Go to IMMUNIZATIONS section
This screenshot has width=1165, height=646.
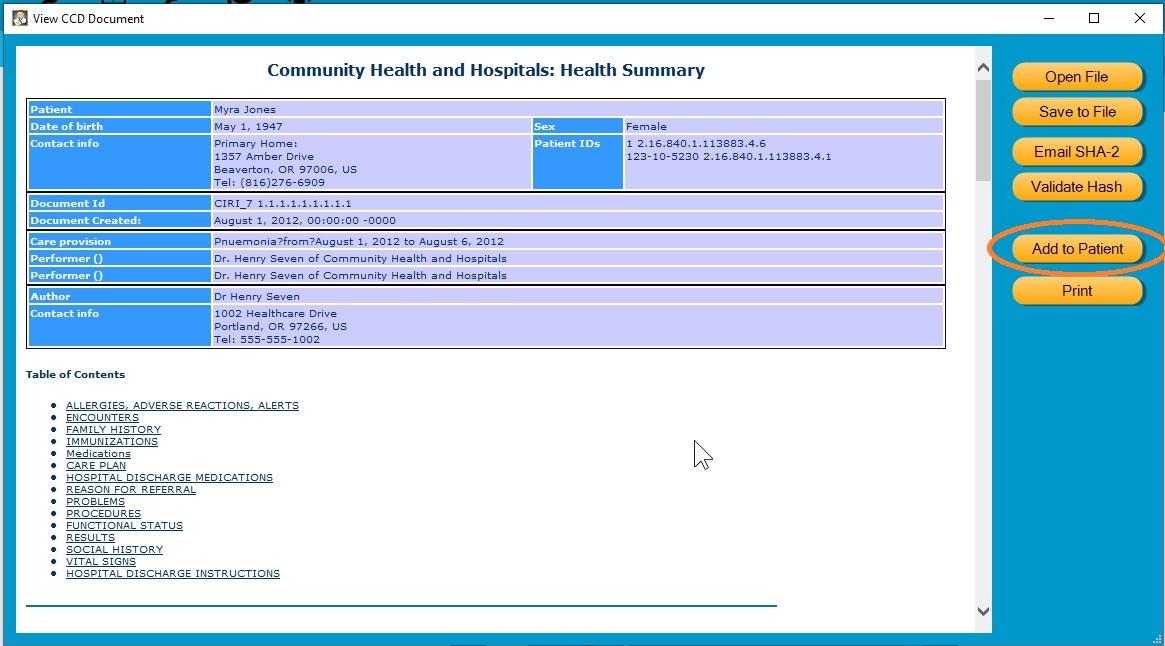[x=112, y=441]
